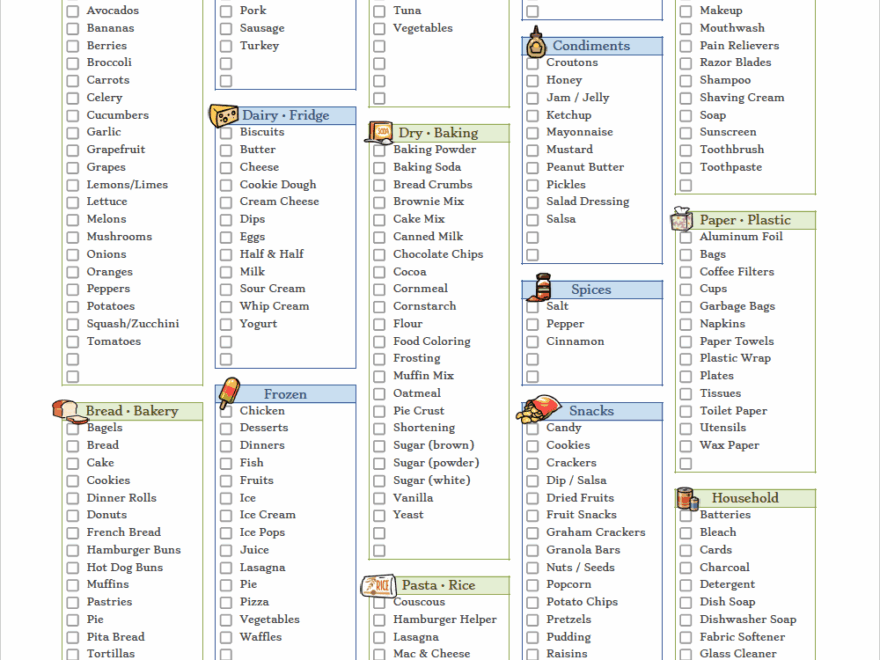Click the Snacks section header
The width and height of the screenshot is (880, 660).
[590, 410]
